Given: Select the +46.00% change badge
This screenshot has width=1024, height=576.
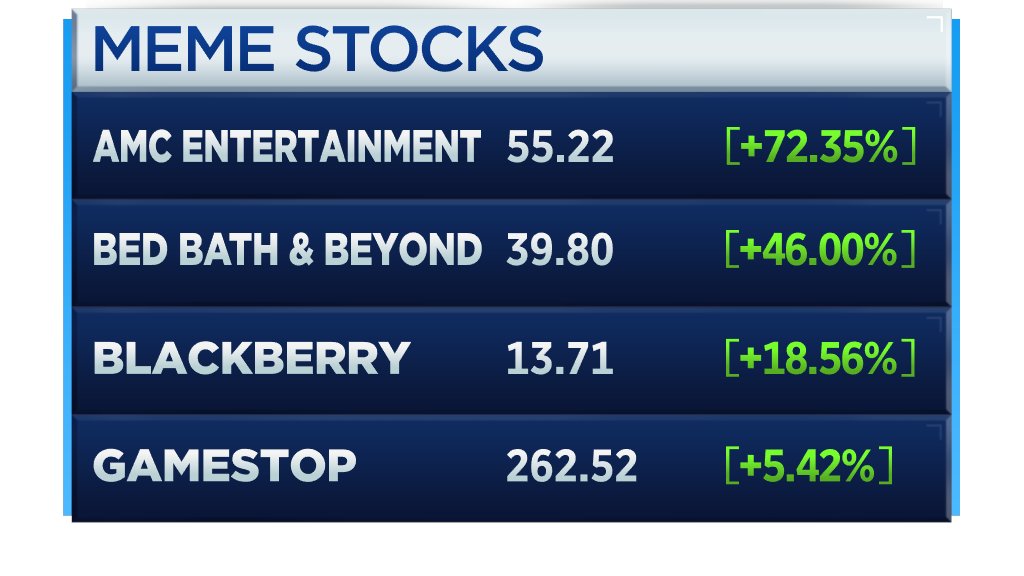Looking at the screenshot, I should (x=819, y=251).
